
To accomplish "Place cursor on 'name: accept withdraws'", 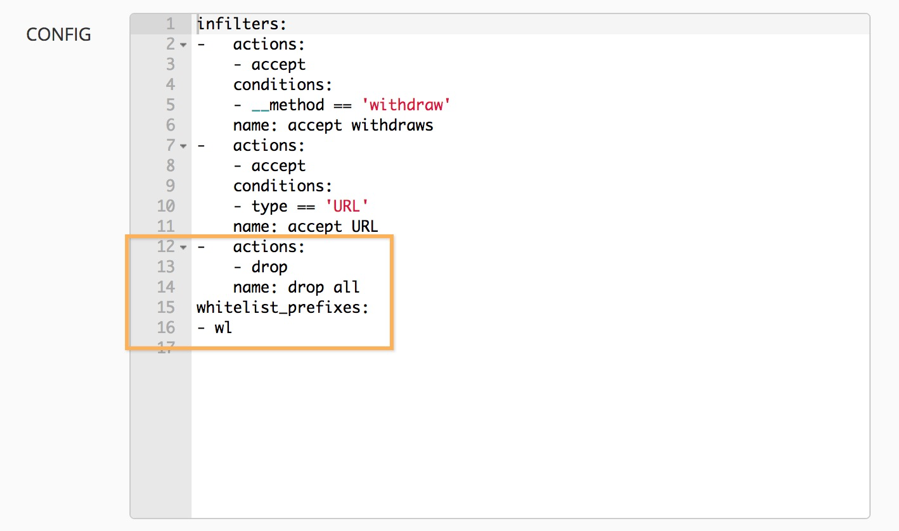I will (333, 125).
